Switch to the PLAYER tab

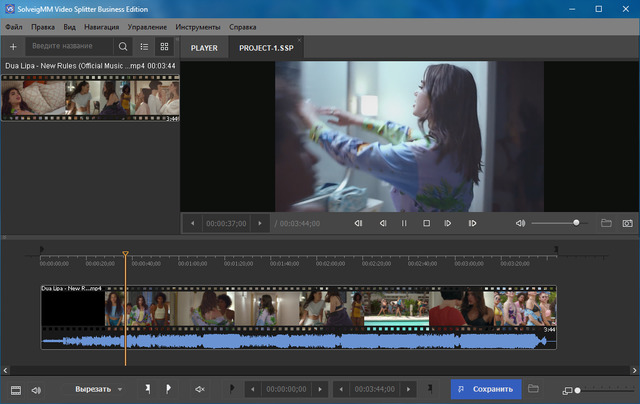[204, 47]
